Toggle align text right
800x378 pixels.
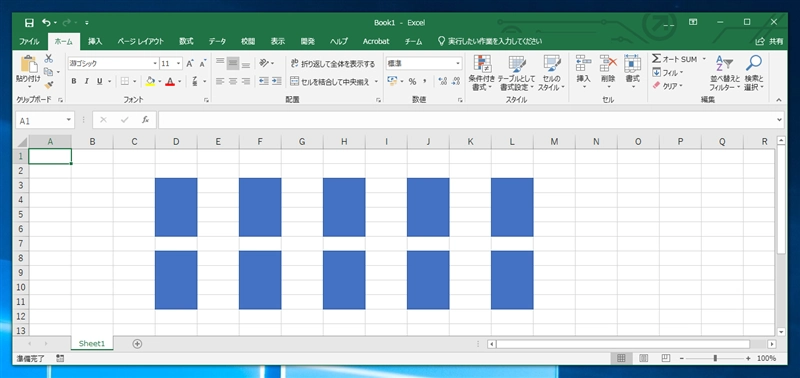246,81
